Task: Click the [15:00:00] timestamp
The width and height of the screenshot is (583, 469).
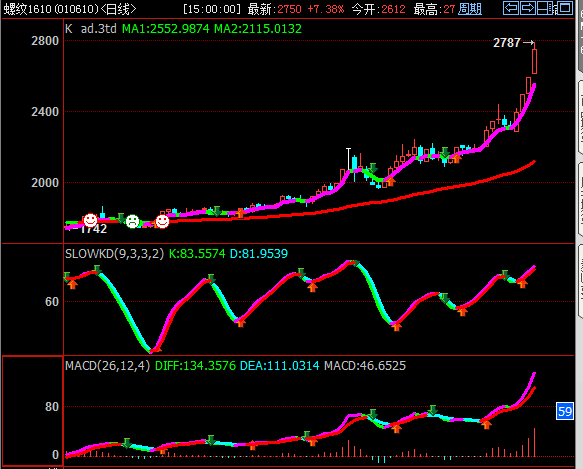Action: point(212,9)
